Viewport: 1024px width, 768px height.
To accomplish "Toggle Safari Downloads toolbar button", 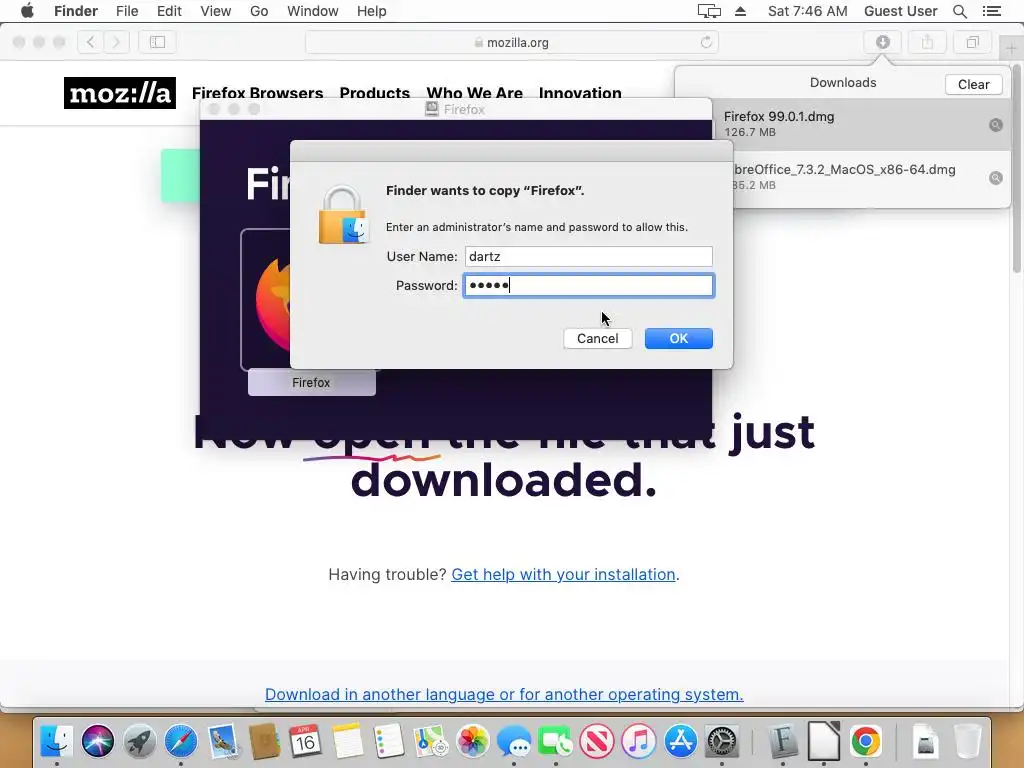I will click(882, 42).
